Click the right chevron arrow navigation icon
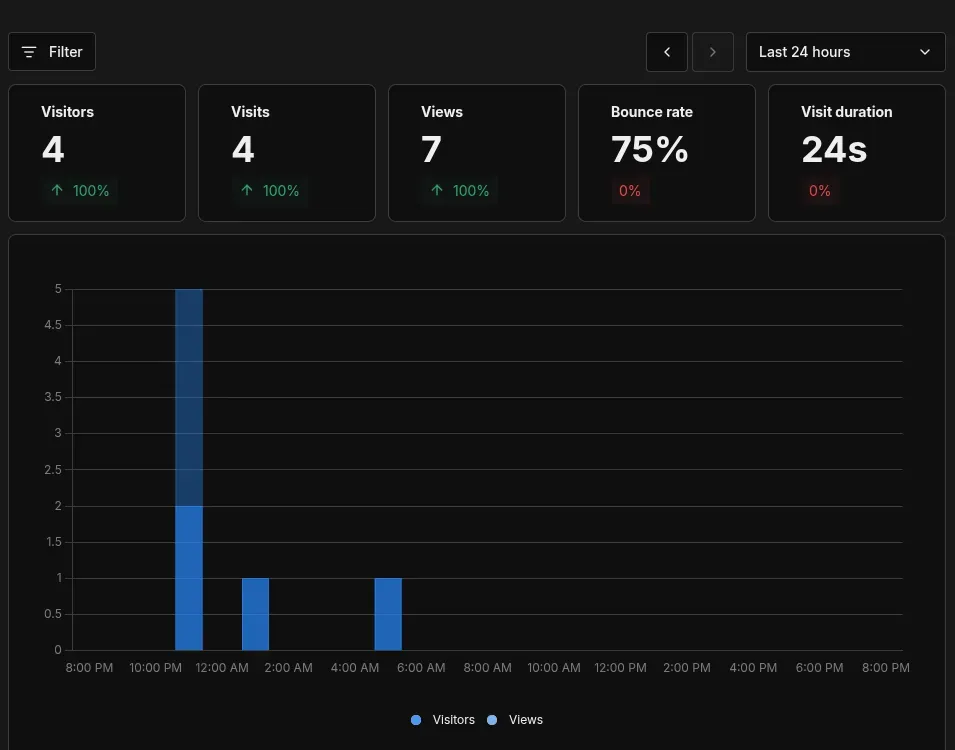This screenshot has width=955, height=750. [x=712, y=51]
